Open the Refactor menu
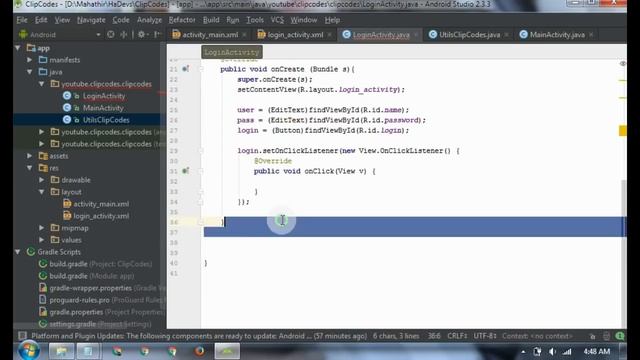640x360 pixels. (182, 20)
